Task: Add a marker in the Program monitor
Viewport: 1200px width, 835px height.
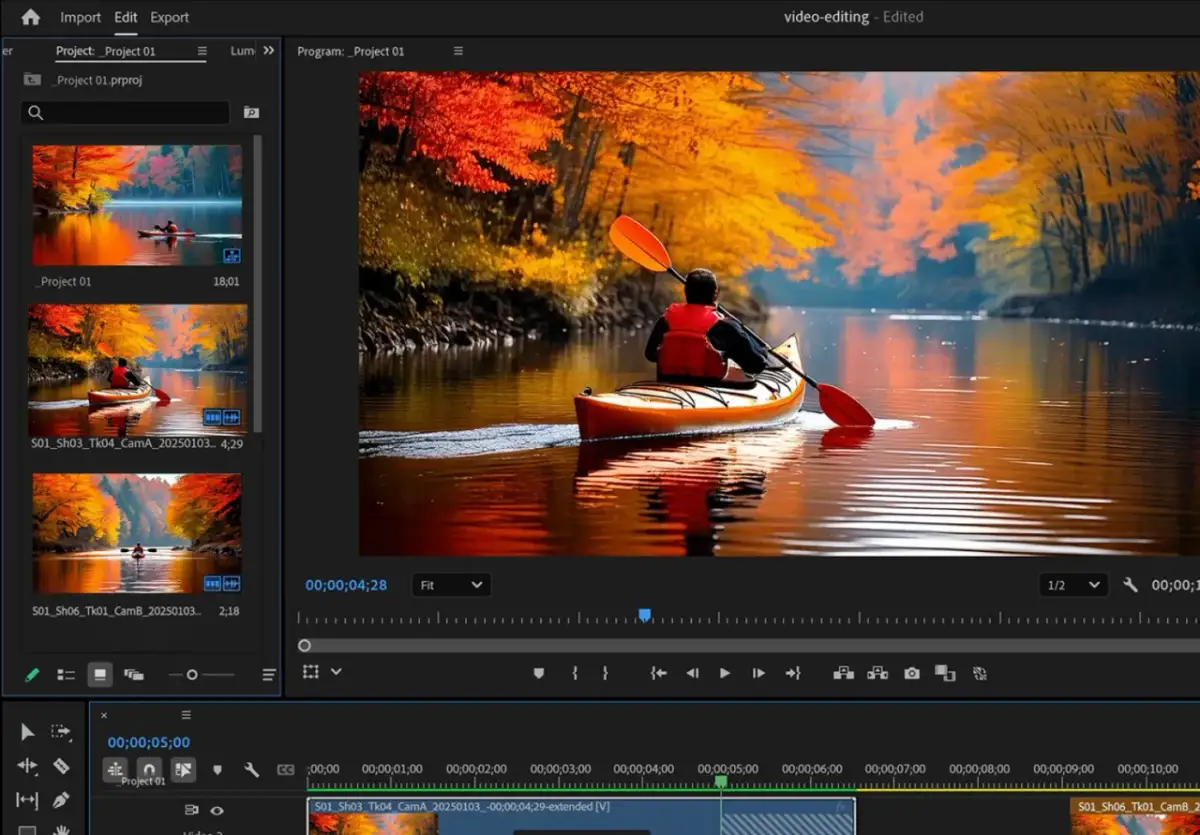Action: tap(538, 673)
